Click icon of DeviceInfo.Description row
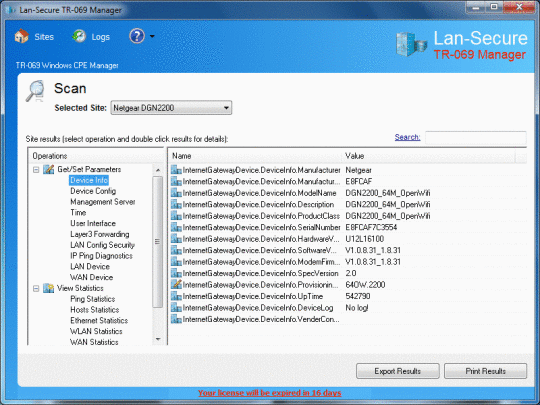540x405 pixels. [x=176, y=204]
